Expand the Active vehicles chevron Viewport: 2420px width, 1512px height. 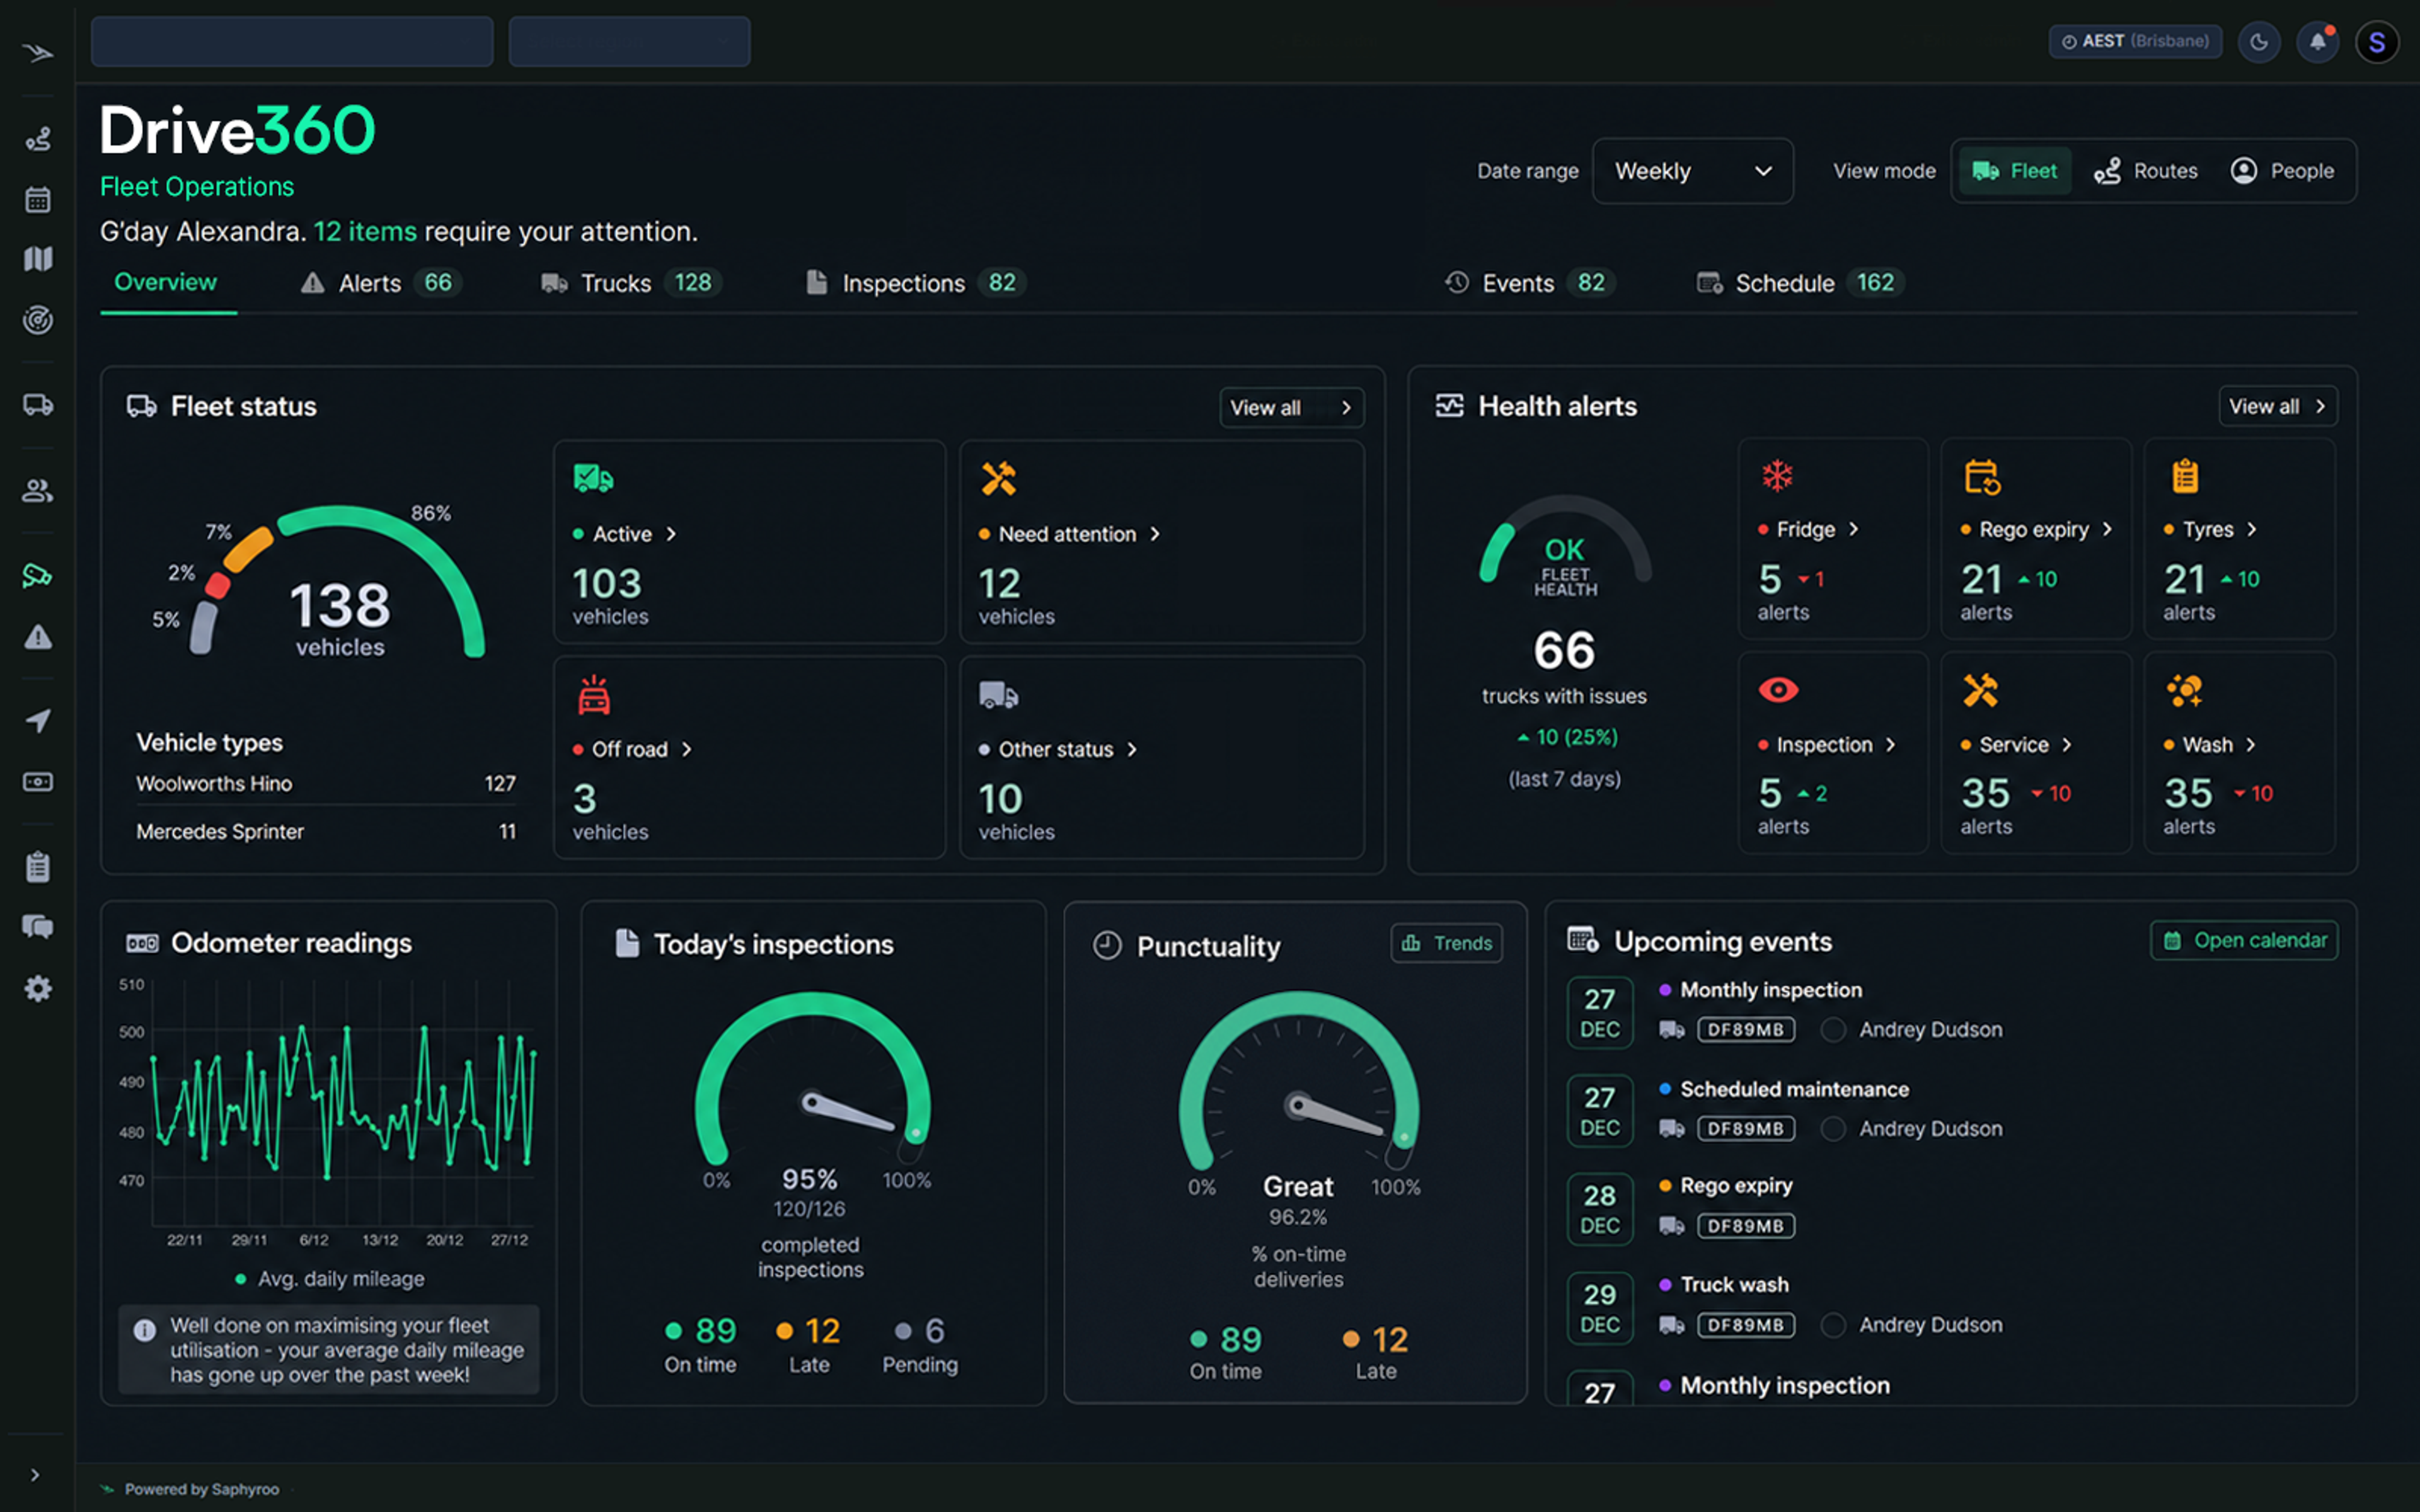pyautogui.click(x=672, y=534)
